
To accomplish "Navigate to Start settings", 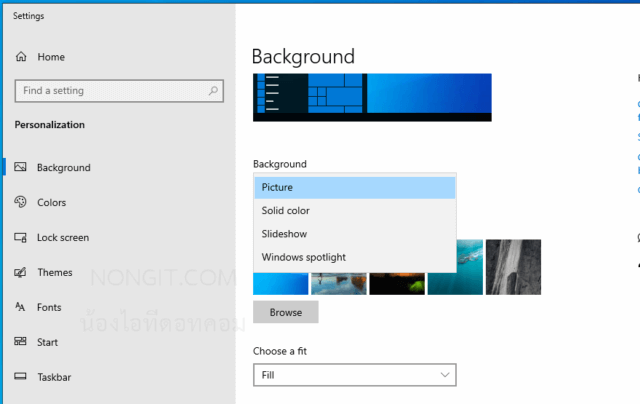I will coord(47,342).
